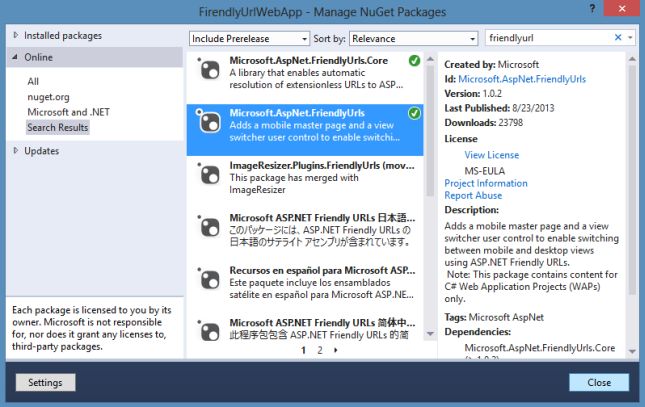This screenshot has height=407, width=645.
Task: Expand the Installed packages section
Action: [x=16, y=35]
